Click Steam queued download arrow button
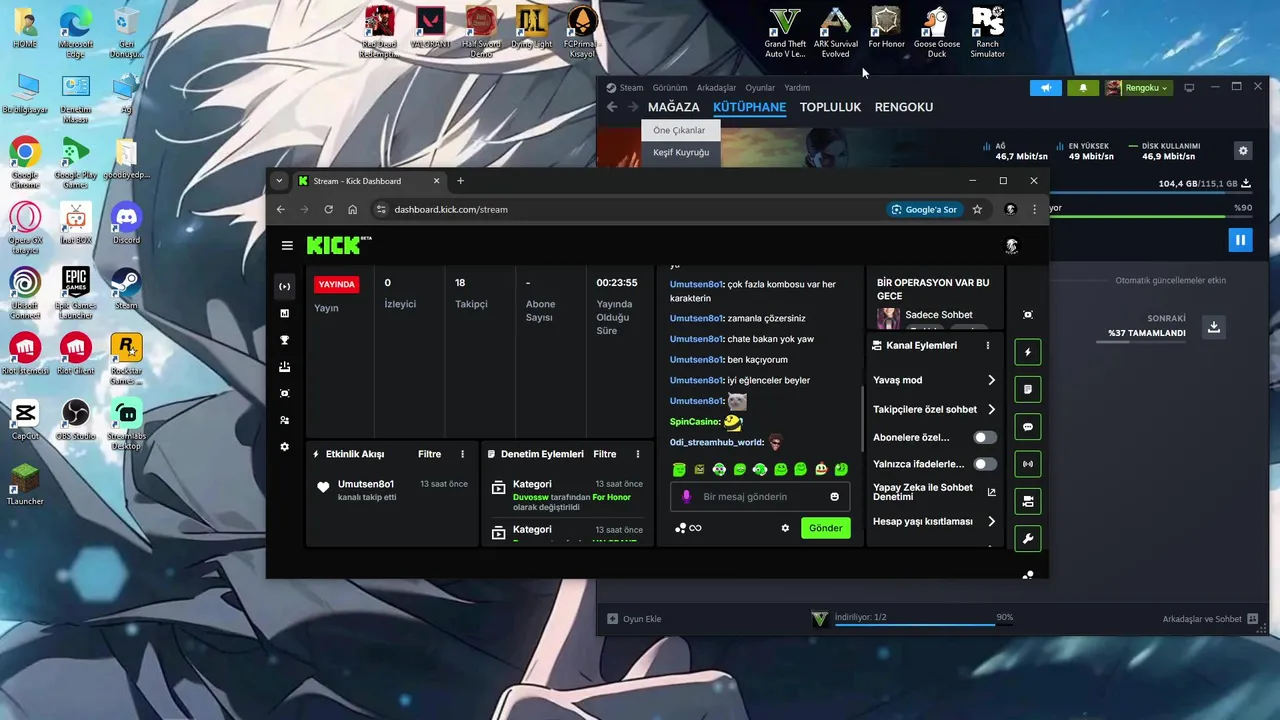This screenshot has width=1280, height=720. point(1213,327)
